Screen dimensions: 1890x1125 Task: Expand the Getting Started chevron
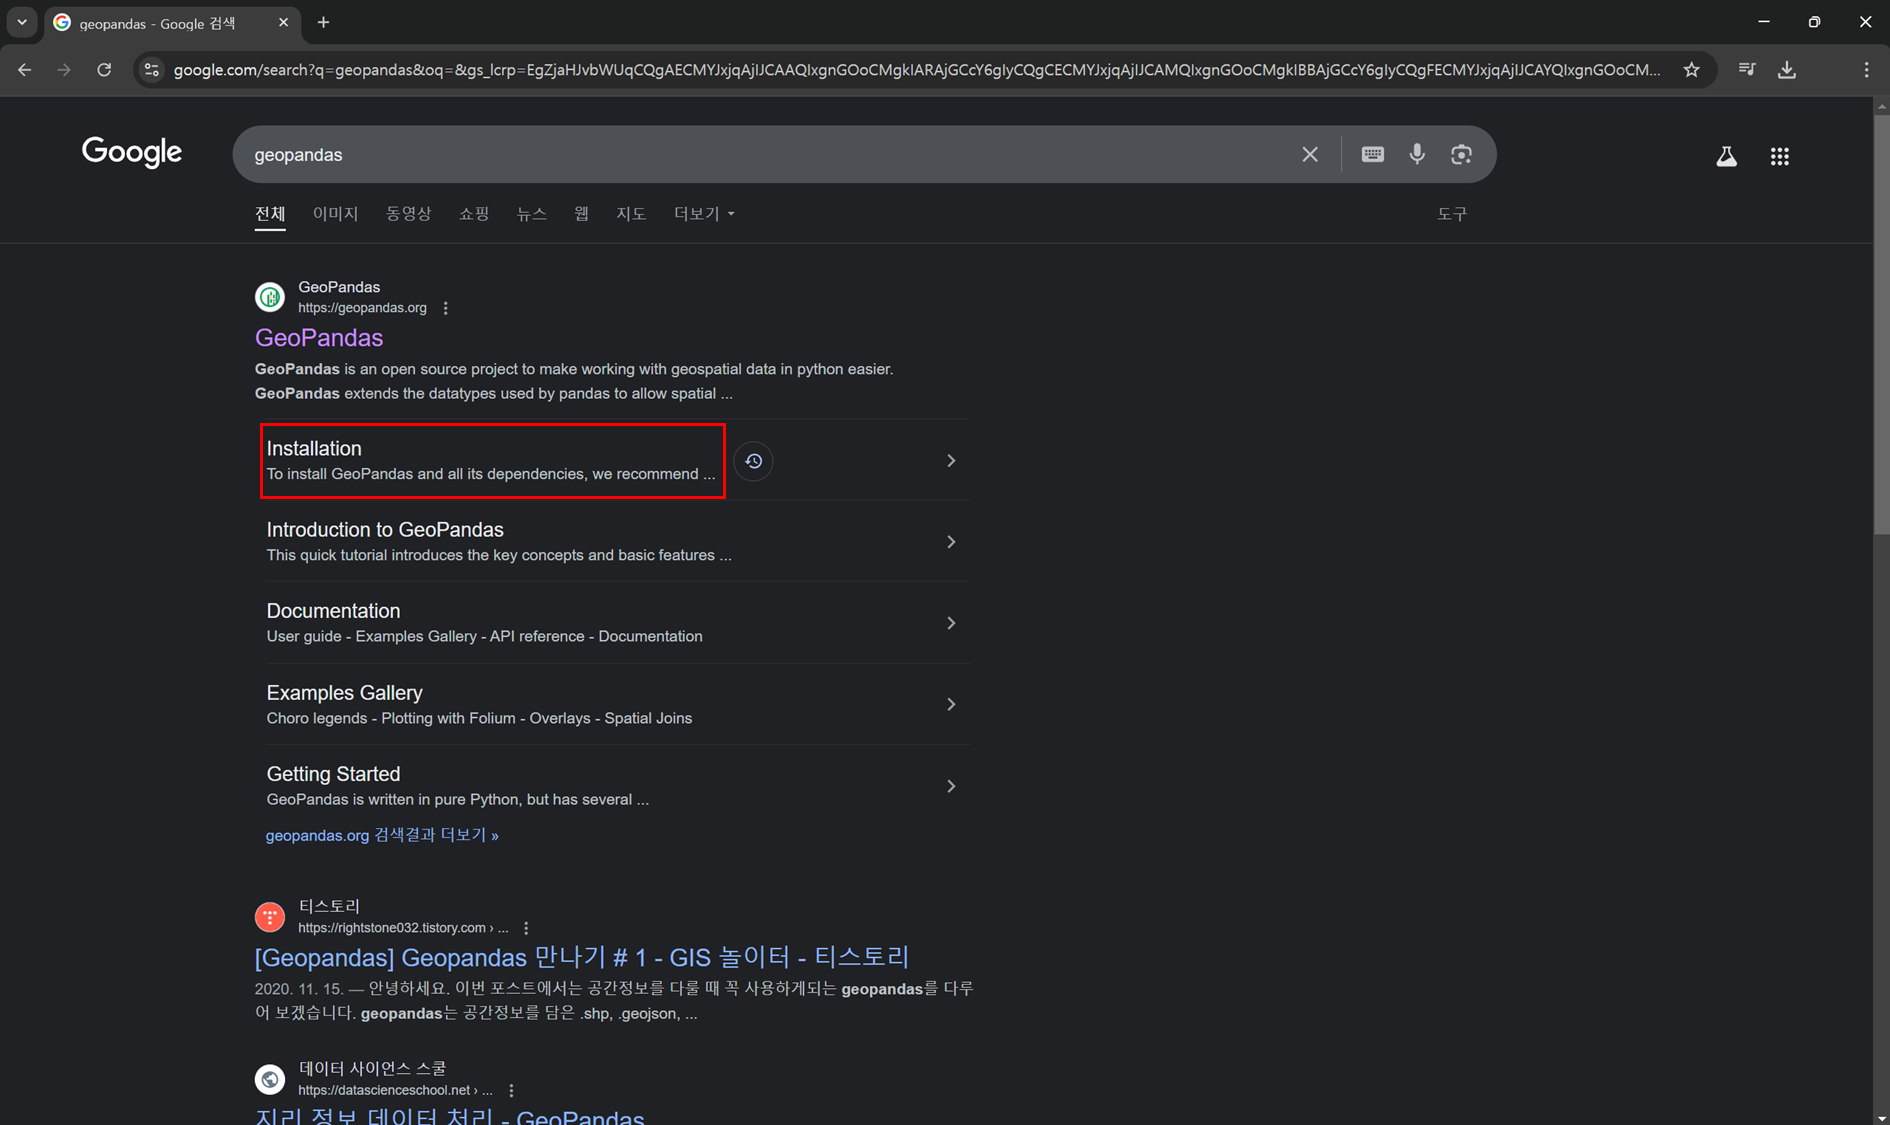[x=951, y=786]
